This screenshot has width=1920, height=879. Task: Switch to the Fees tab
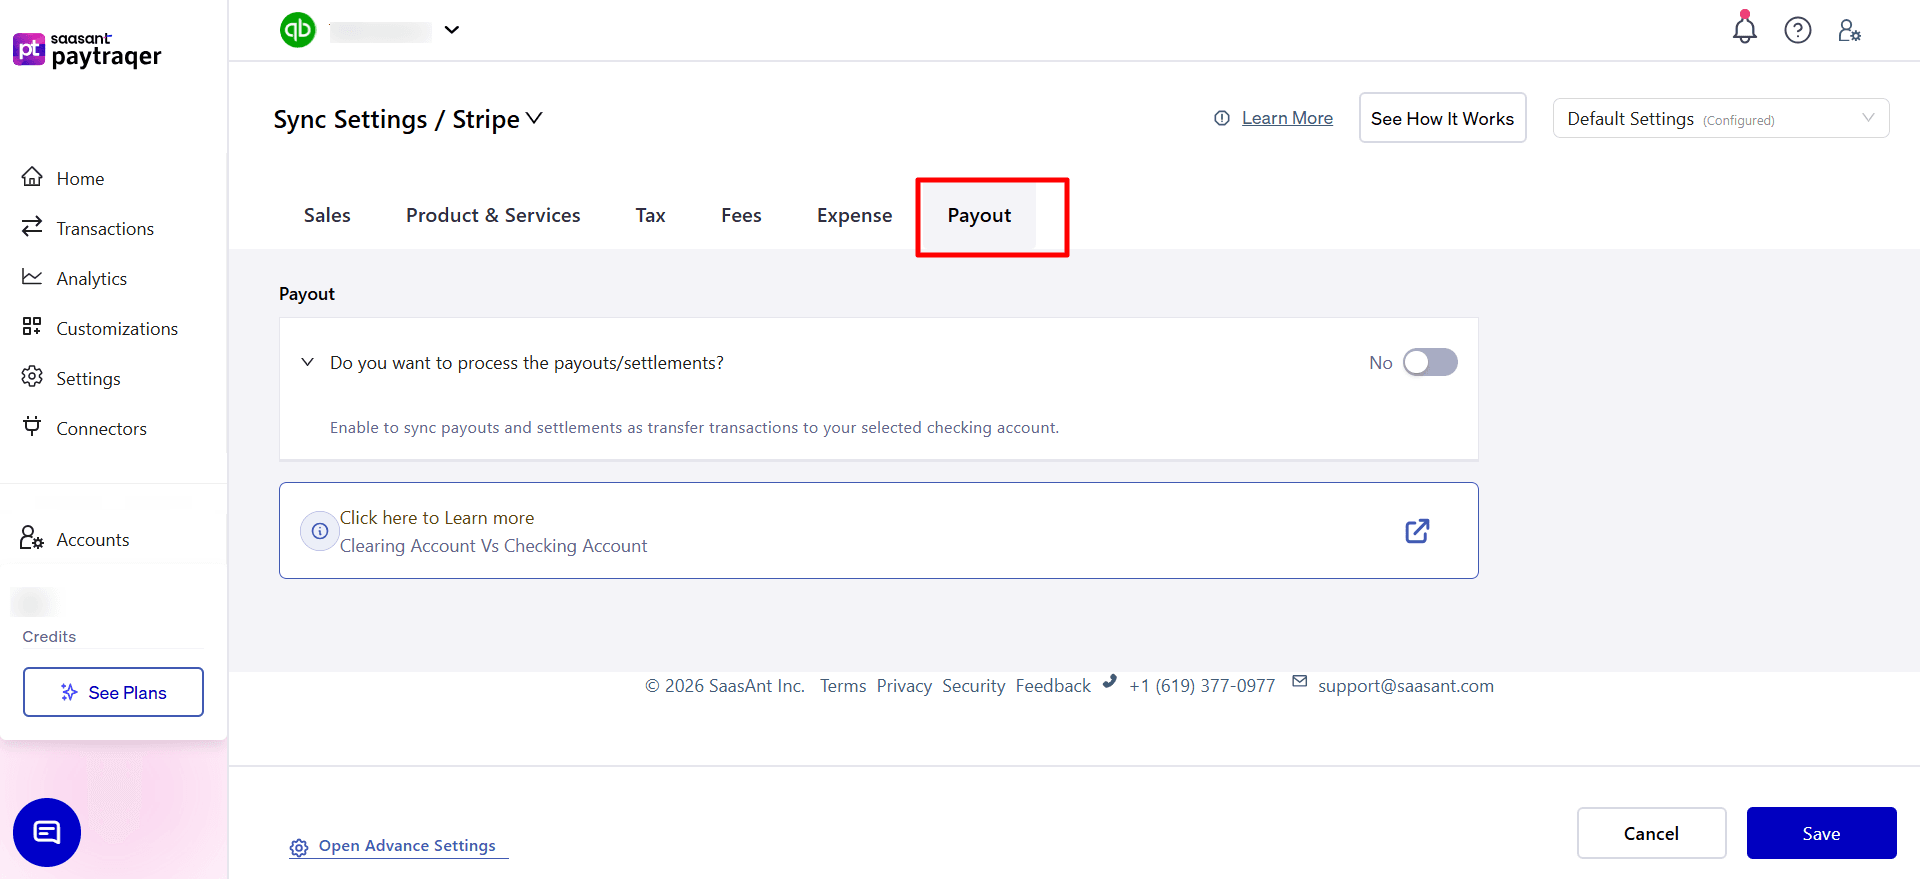point(741,215)
